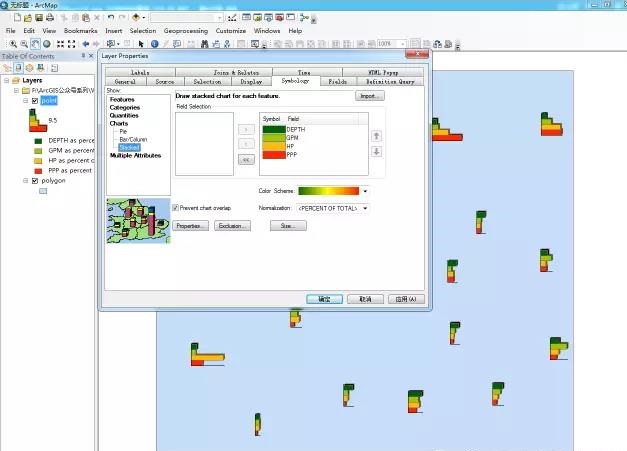
Task: Open the Editor toolbar icon
Action: (232, 18)
